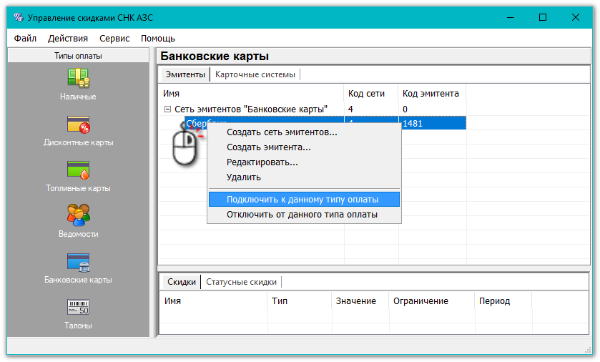This screenshot has width=600, height=362.
Task: Open the Действия menu
Action: tap(68, 38)
